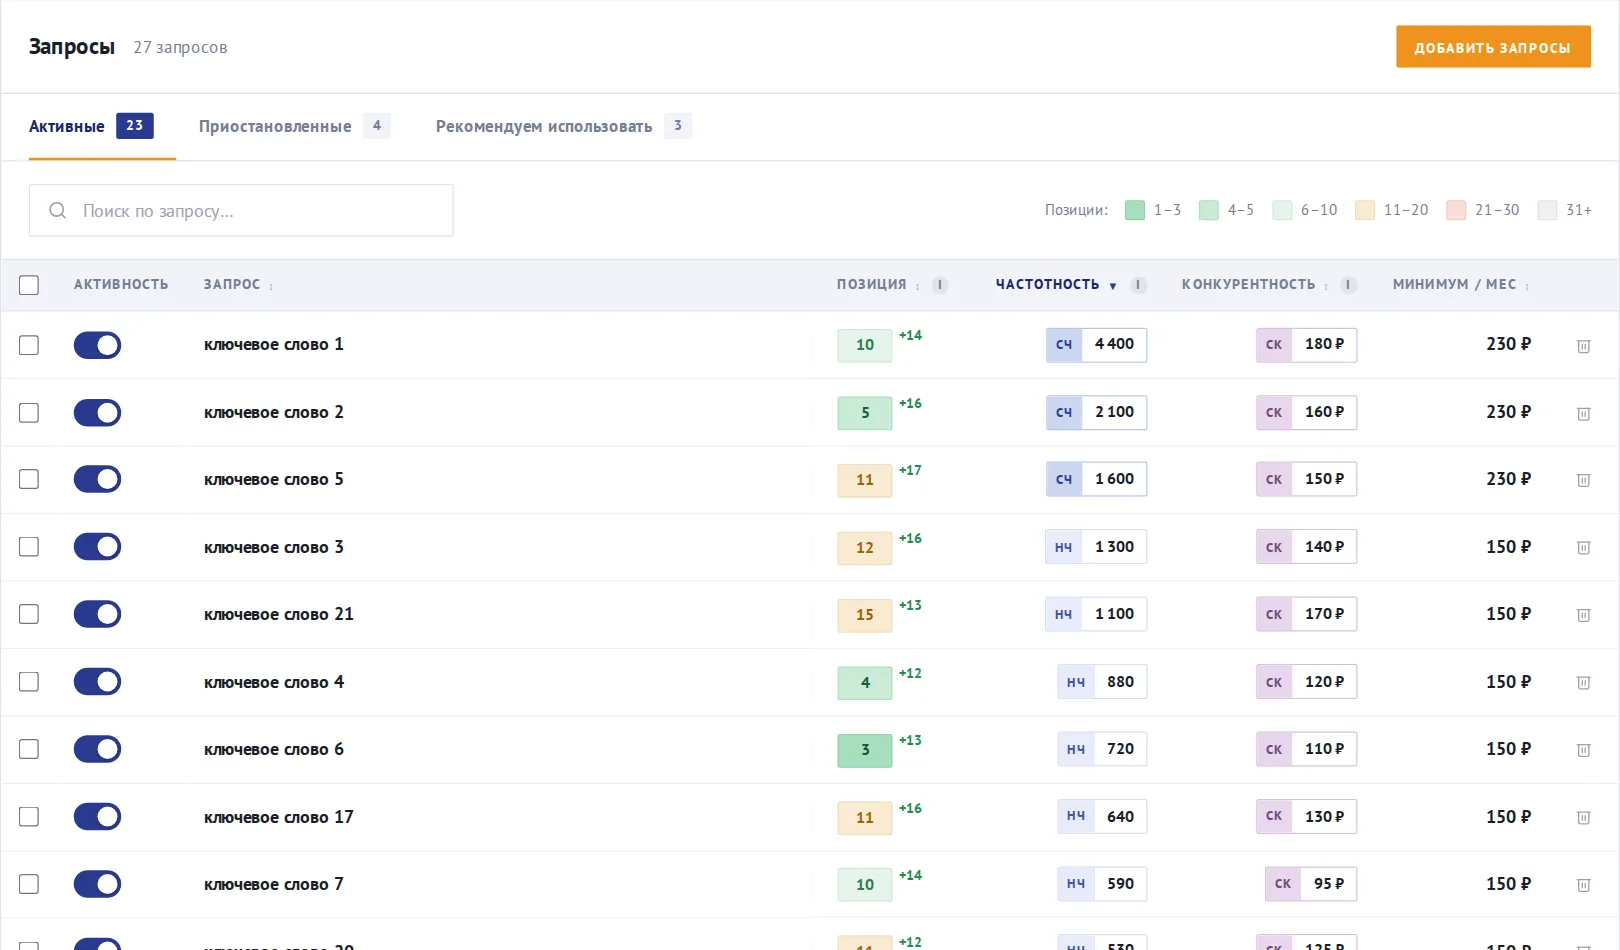Delete ключевое слово 7 using trash icon

pyautogui.click(x=1583, y=885)
